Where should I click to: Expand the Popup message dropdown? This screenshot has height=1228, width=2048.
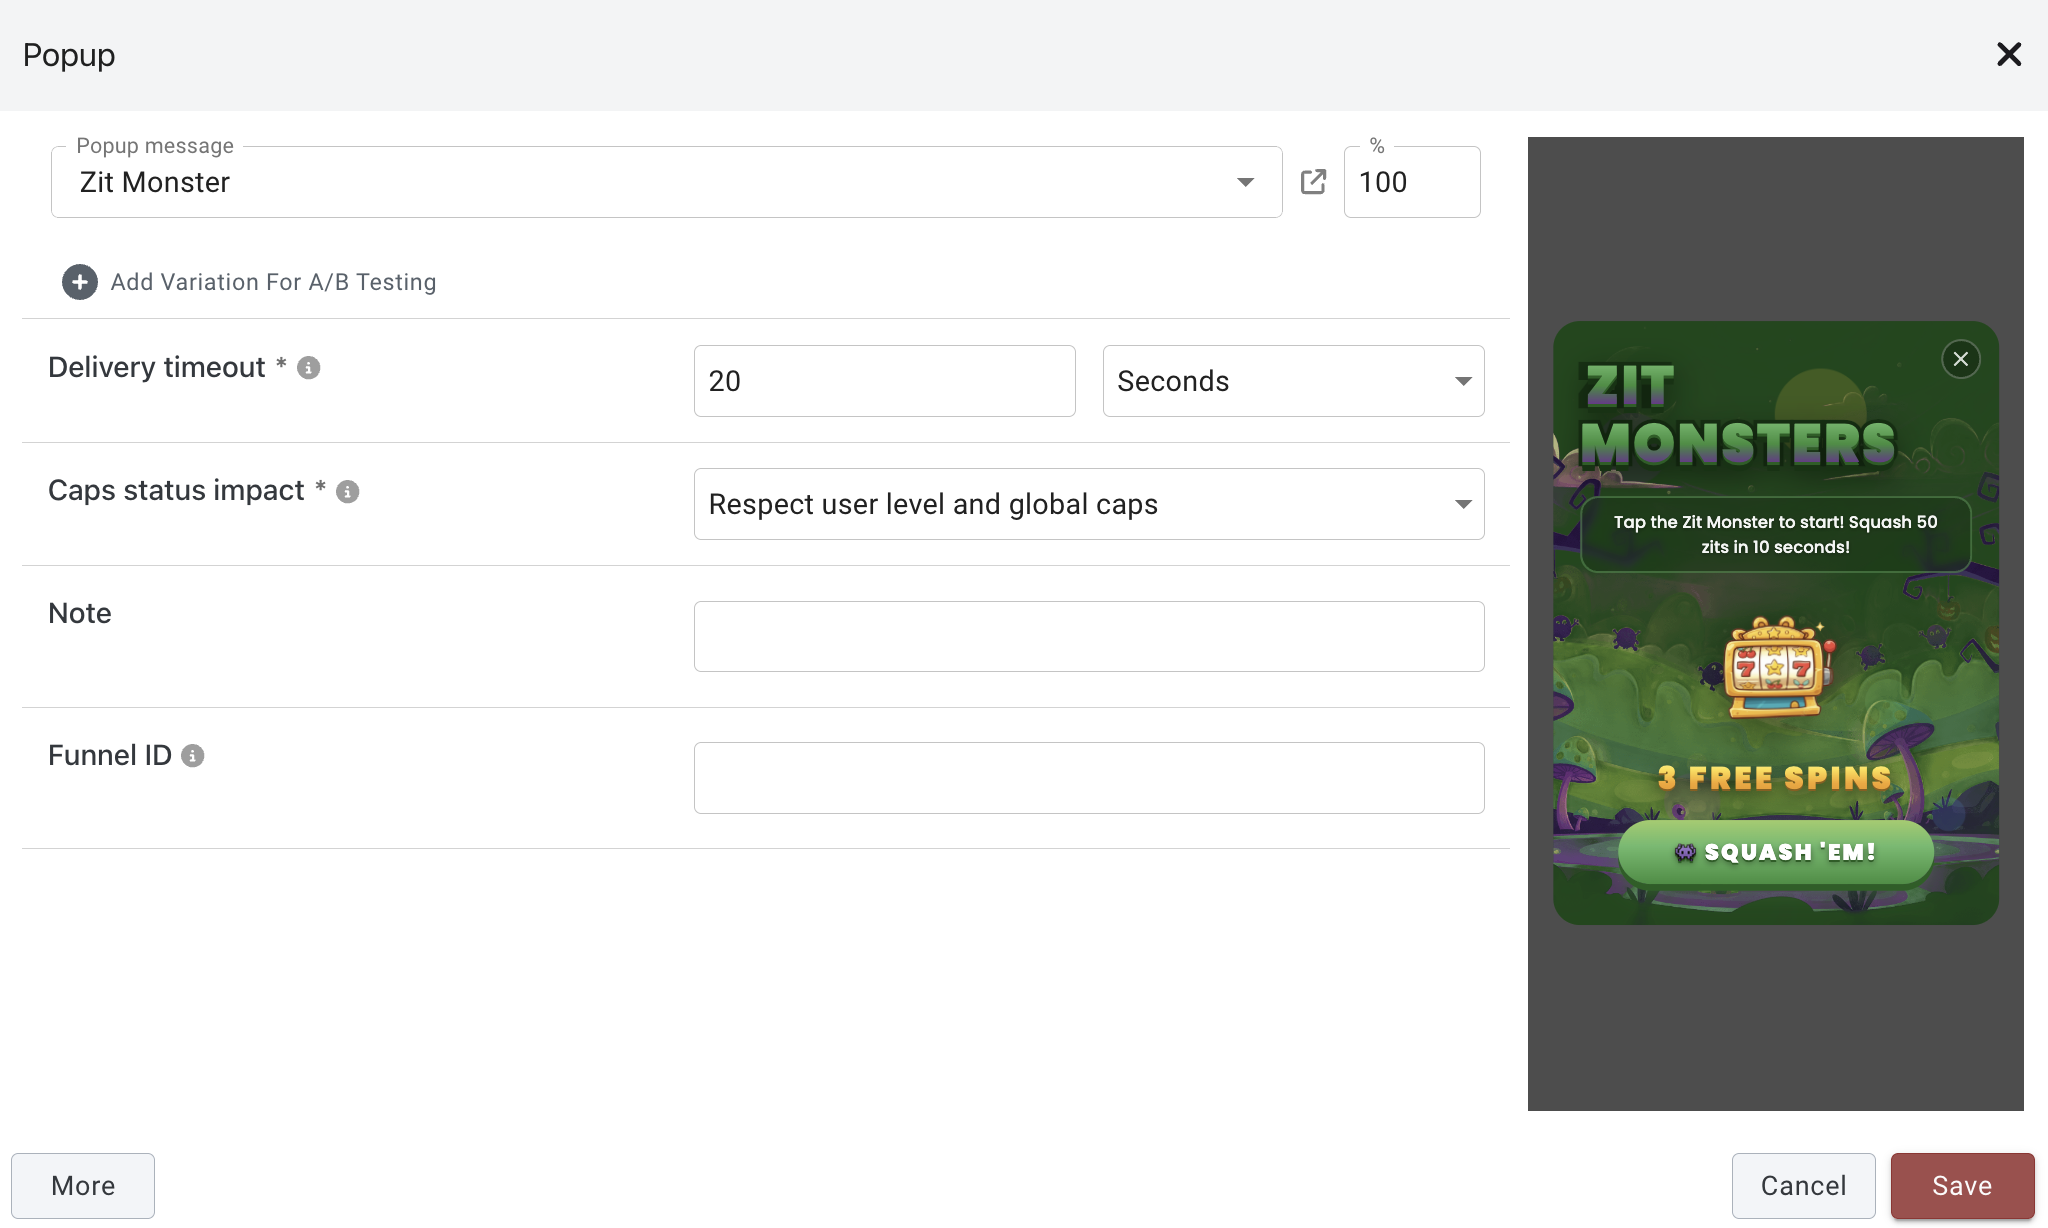click(1245, 182)
